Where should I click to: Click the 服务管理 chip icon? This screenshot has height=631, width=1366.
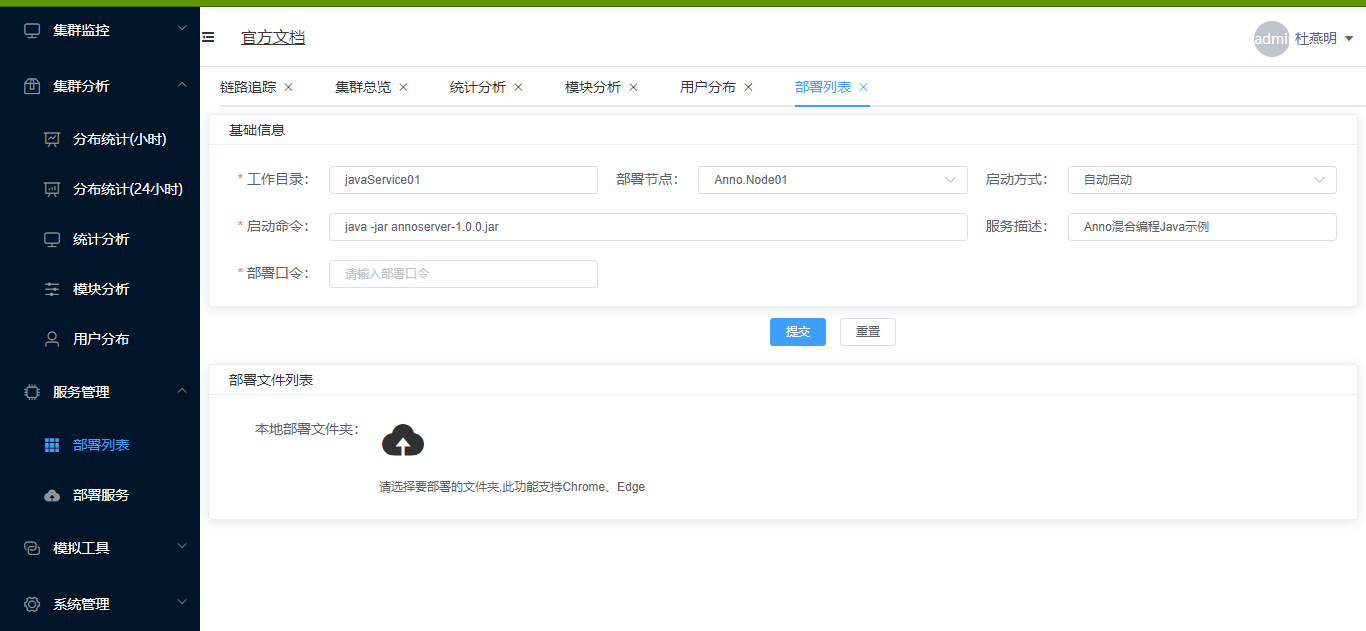pyautogui.click(x=32, y=392)
